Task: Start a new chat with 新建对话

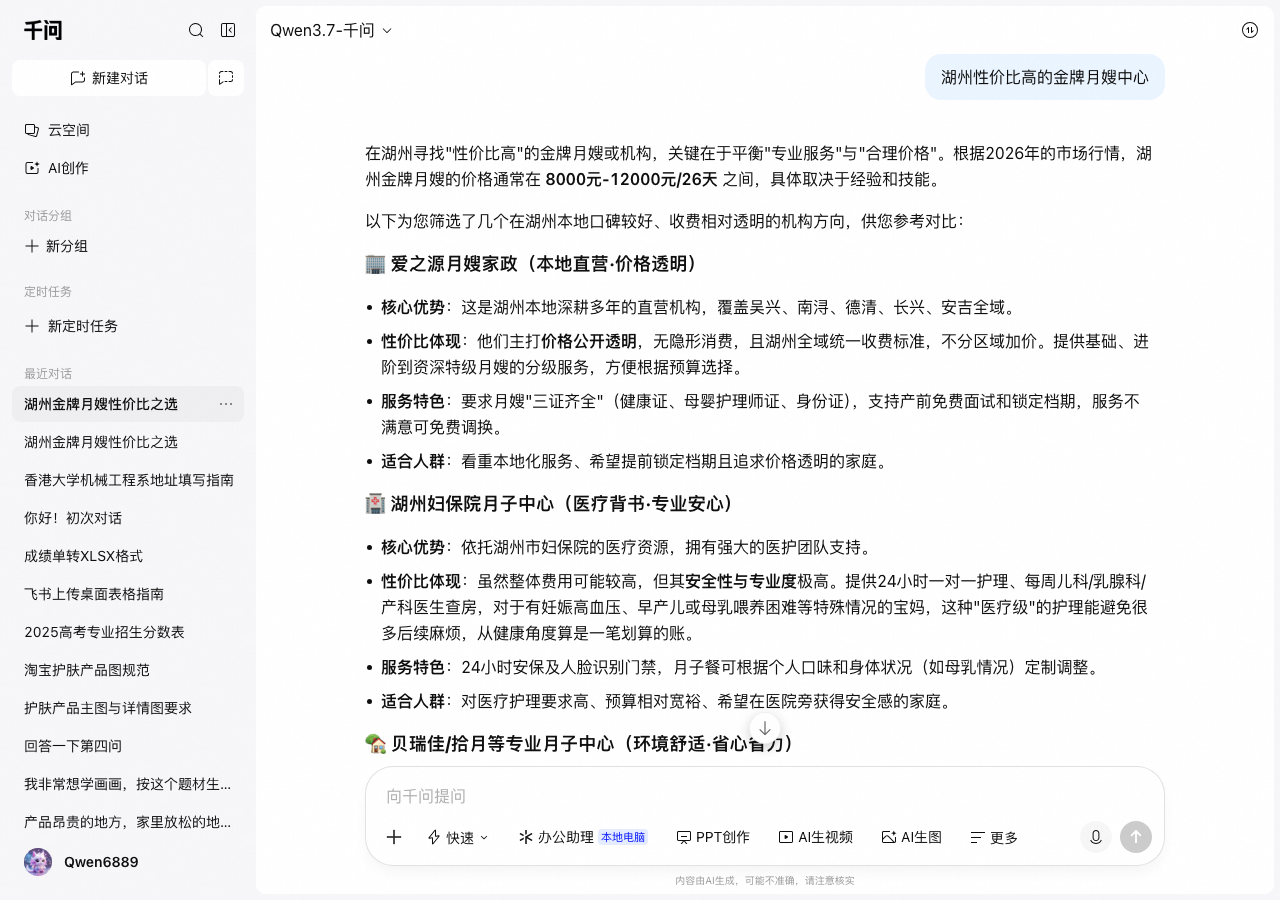Action: 109,78
